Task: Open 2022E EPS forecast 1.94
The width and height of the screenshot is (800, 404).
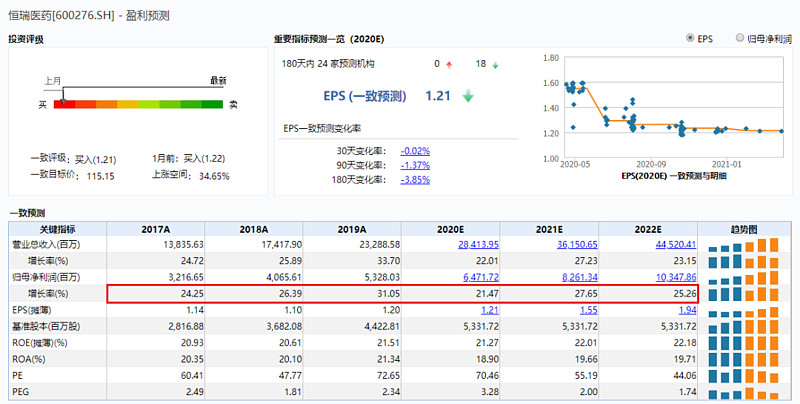Action: (687, 310)
